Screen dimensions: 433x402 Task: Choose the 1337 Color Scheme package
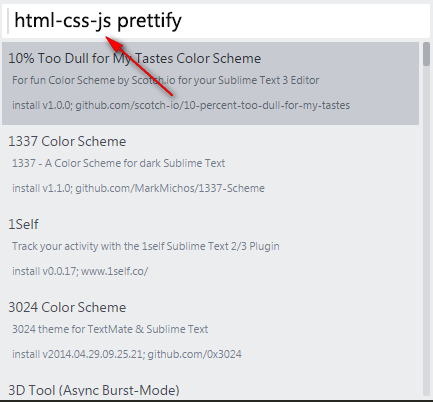click(210, 166)
